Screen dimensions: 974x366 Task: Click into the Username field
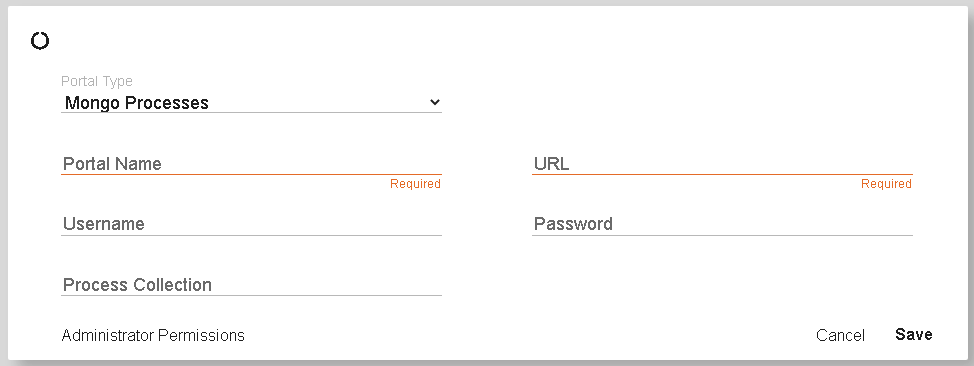click(x=251, y=224)
